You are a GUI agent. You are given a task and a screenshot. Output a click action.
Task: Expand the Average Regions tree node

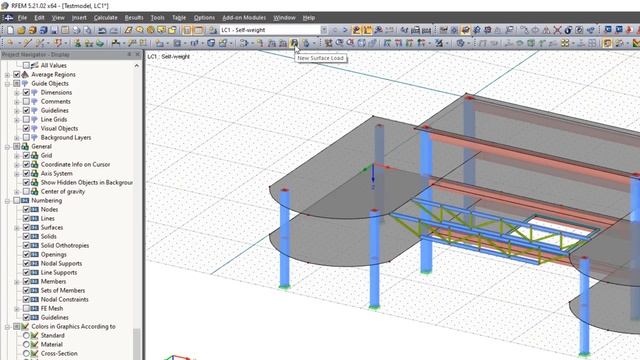click(7, 74)
